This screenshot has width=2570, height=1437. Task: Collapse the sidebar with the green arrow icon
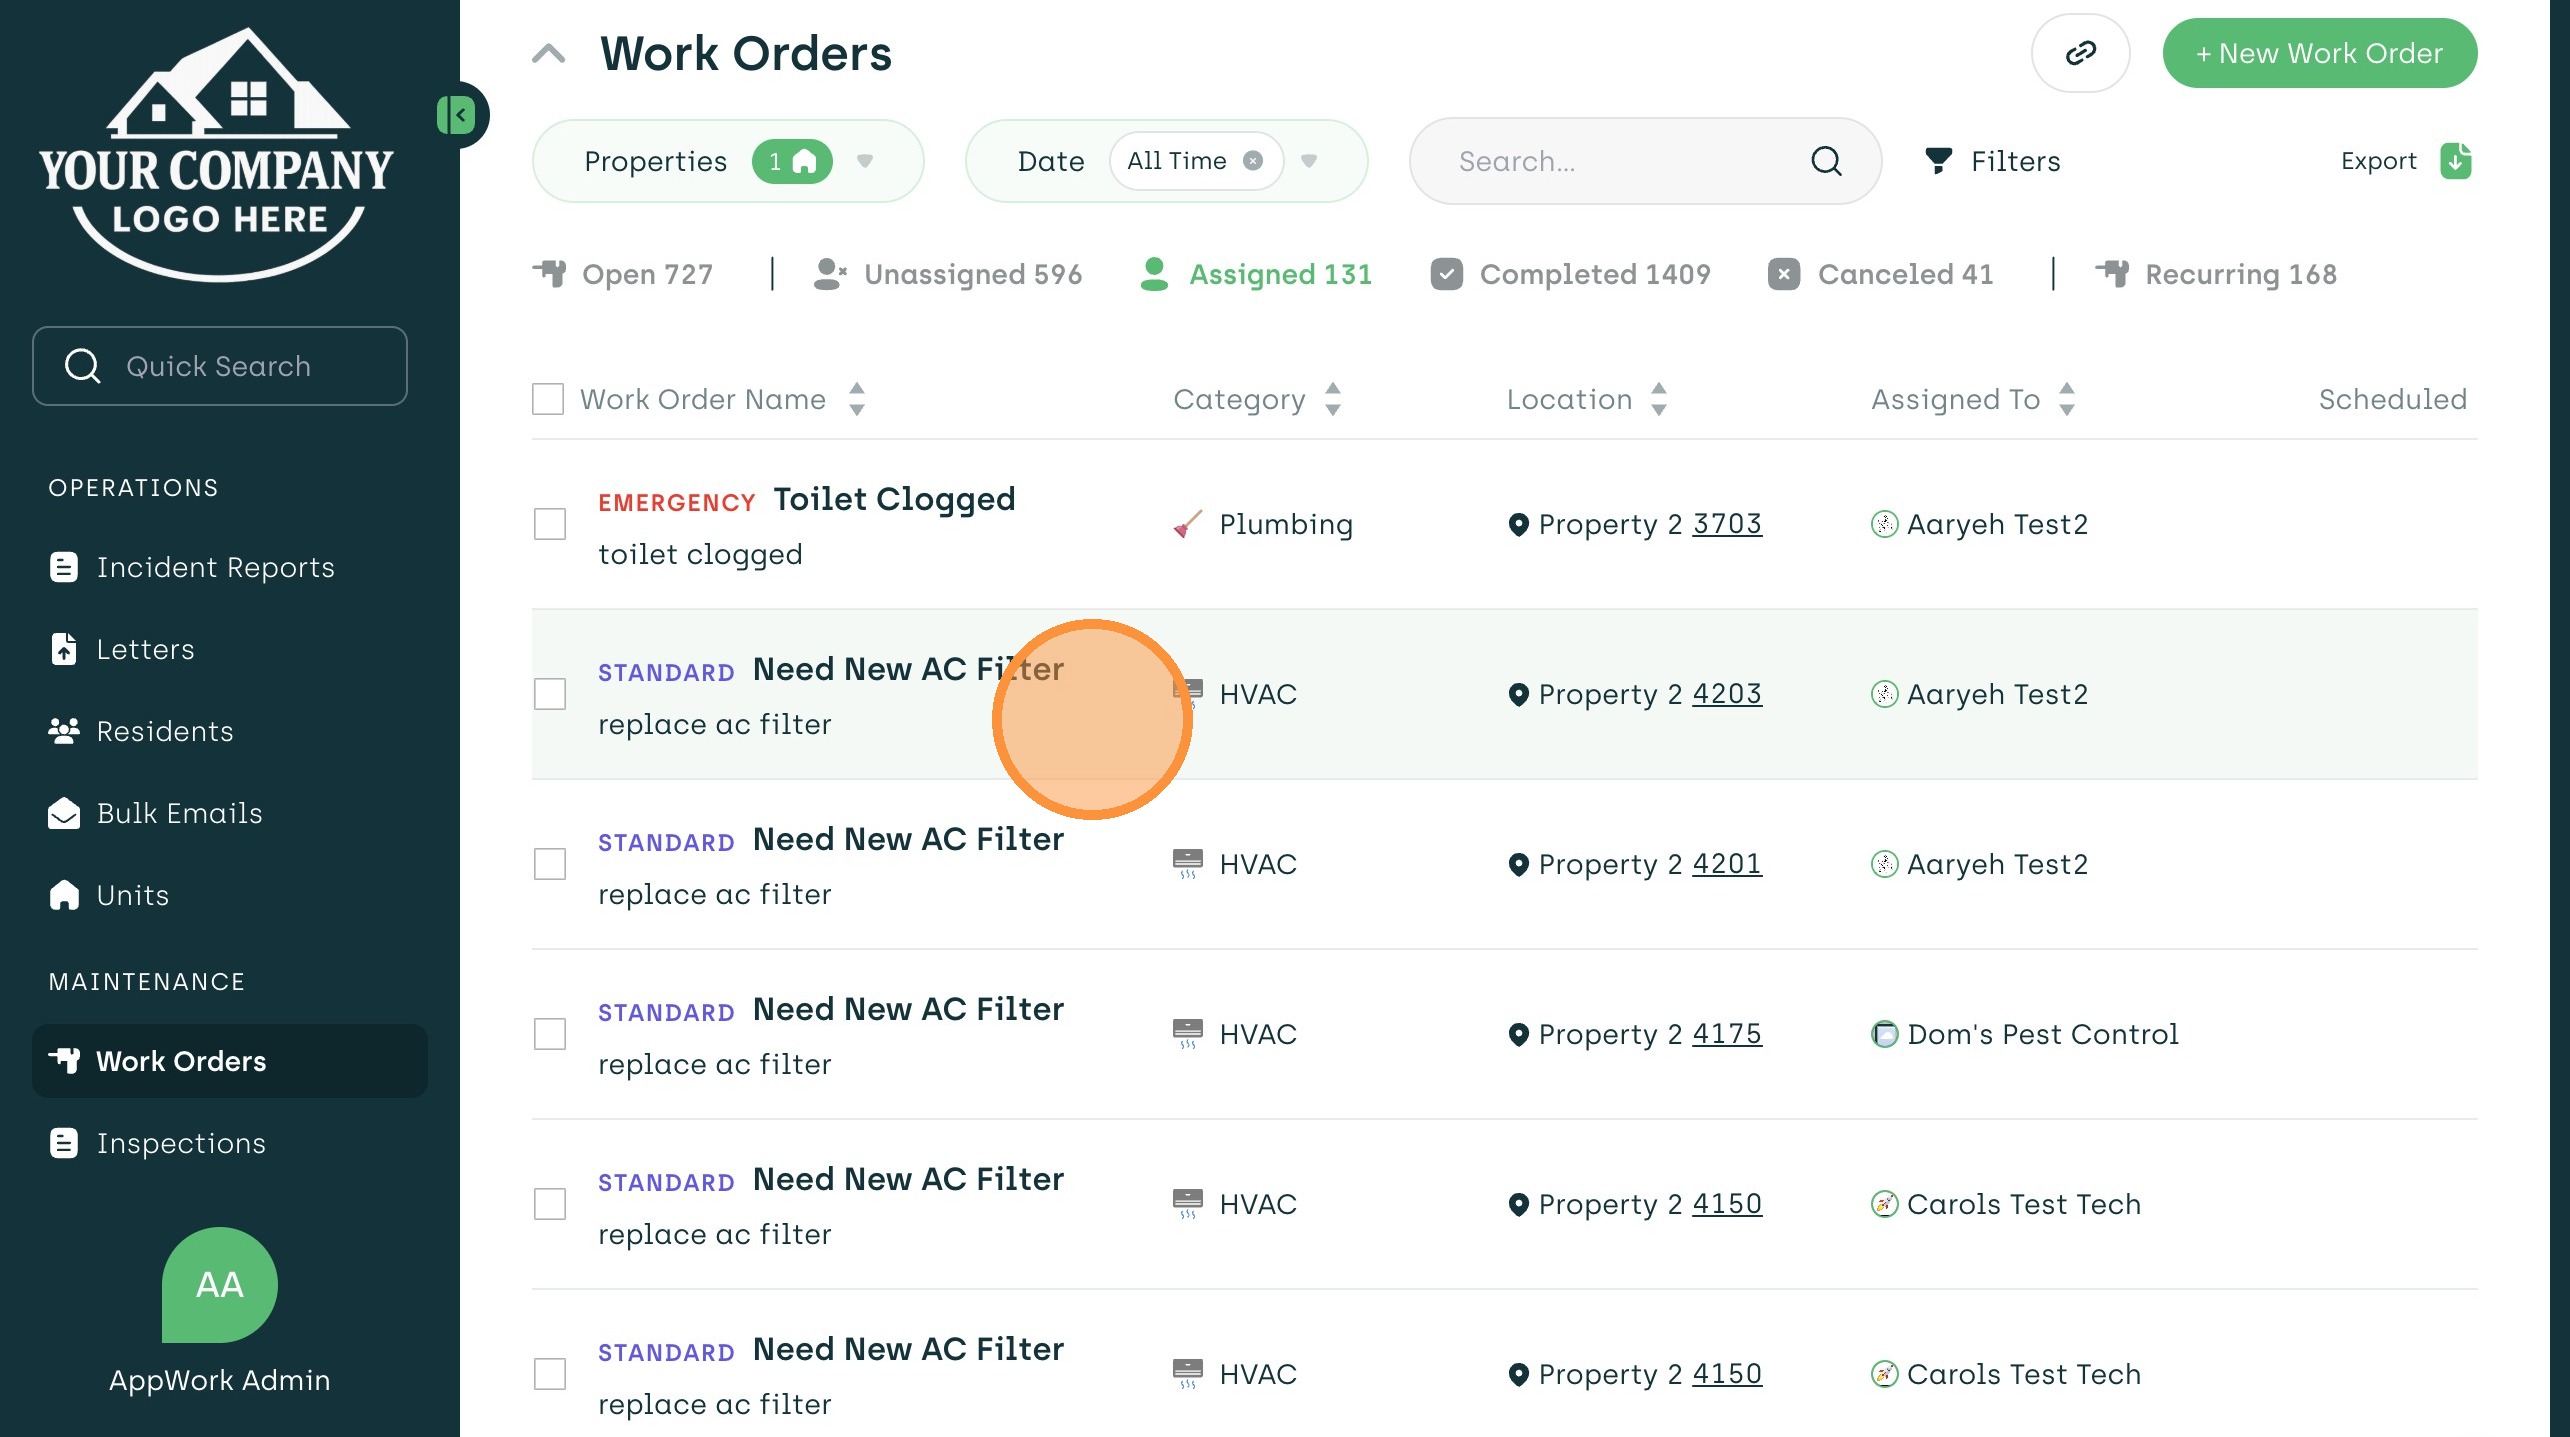tap(457, 115)
